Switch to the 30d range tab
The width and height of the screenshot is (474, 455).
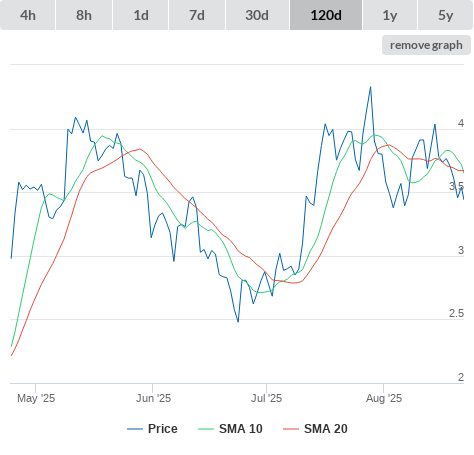click(257, 15)
